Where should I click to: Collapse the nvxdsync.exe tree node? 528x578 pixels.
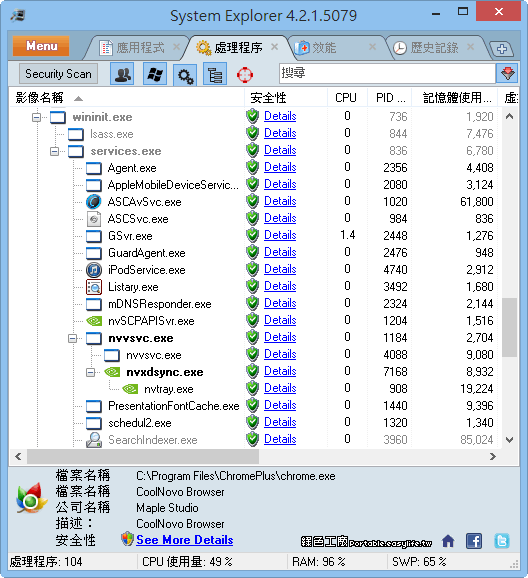click(x=90, y=372)
